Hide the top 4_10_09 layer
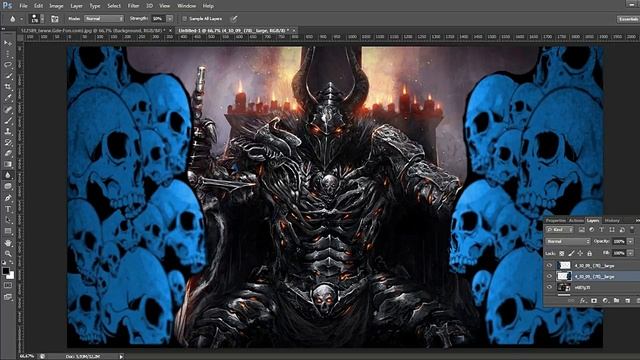 [x=549, y=266]
